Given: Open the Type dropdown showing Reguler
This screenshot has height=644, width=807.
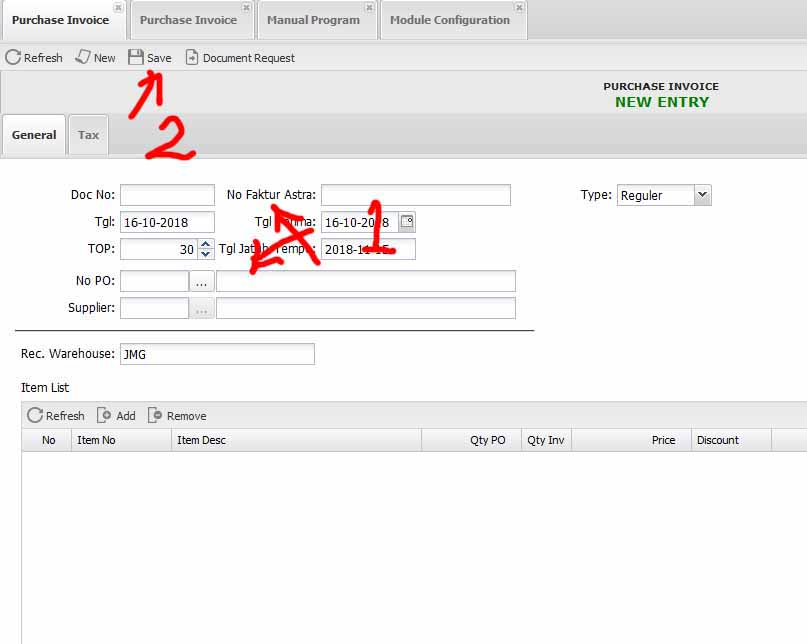Looking at the screenshot, I should tap(702, 195).
